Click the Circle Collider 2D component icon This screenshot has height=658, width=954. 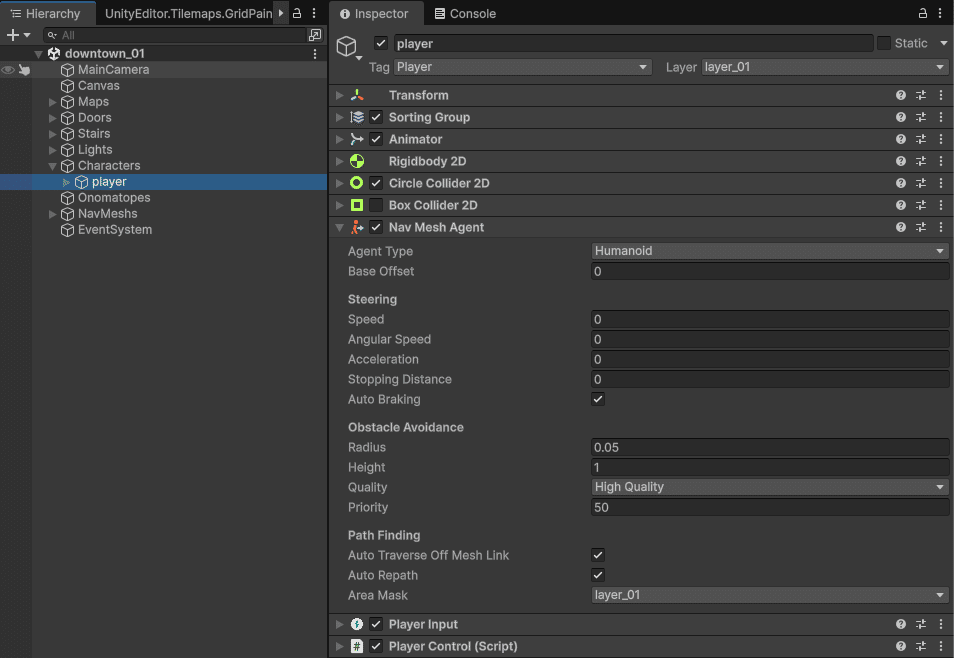coord(356,183)
